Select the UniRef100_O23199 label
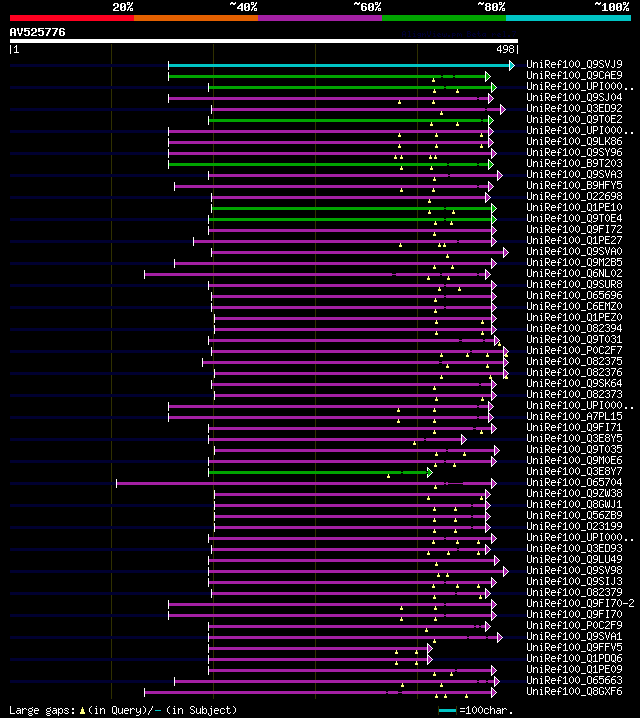The width and height of the screenshot is (640, 718). click(574, 526)
